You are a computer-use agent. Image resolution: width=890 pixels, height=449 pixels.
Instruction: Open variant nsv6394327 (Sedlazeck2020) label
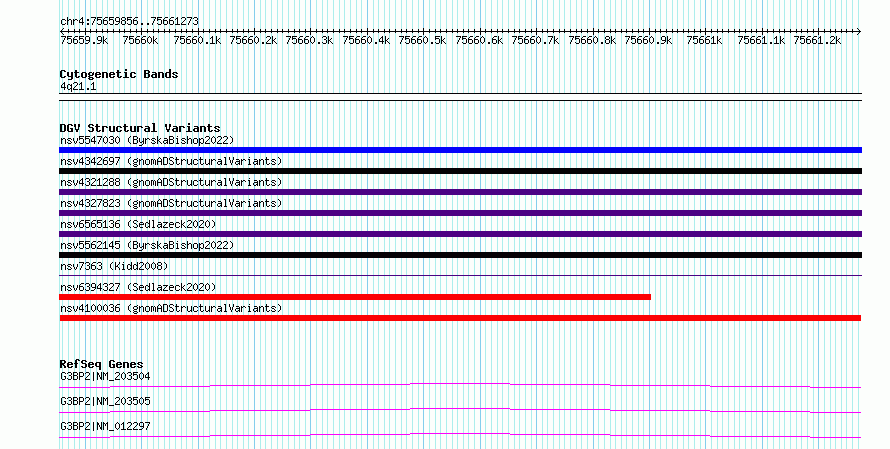coord(138,287)
